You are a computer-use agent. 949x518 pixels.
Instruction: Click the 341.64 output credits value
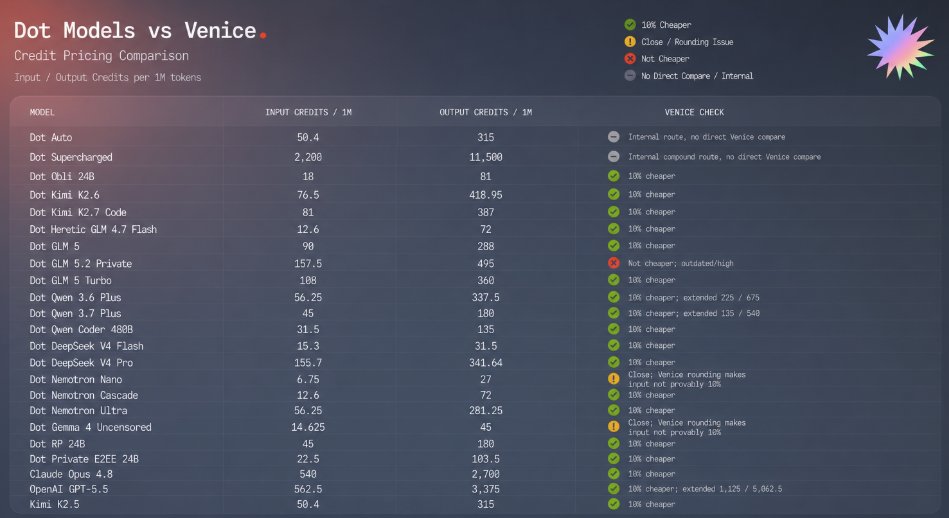click(485, 362)
